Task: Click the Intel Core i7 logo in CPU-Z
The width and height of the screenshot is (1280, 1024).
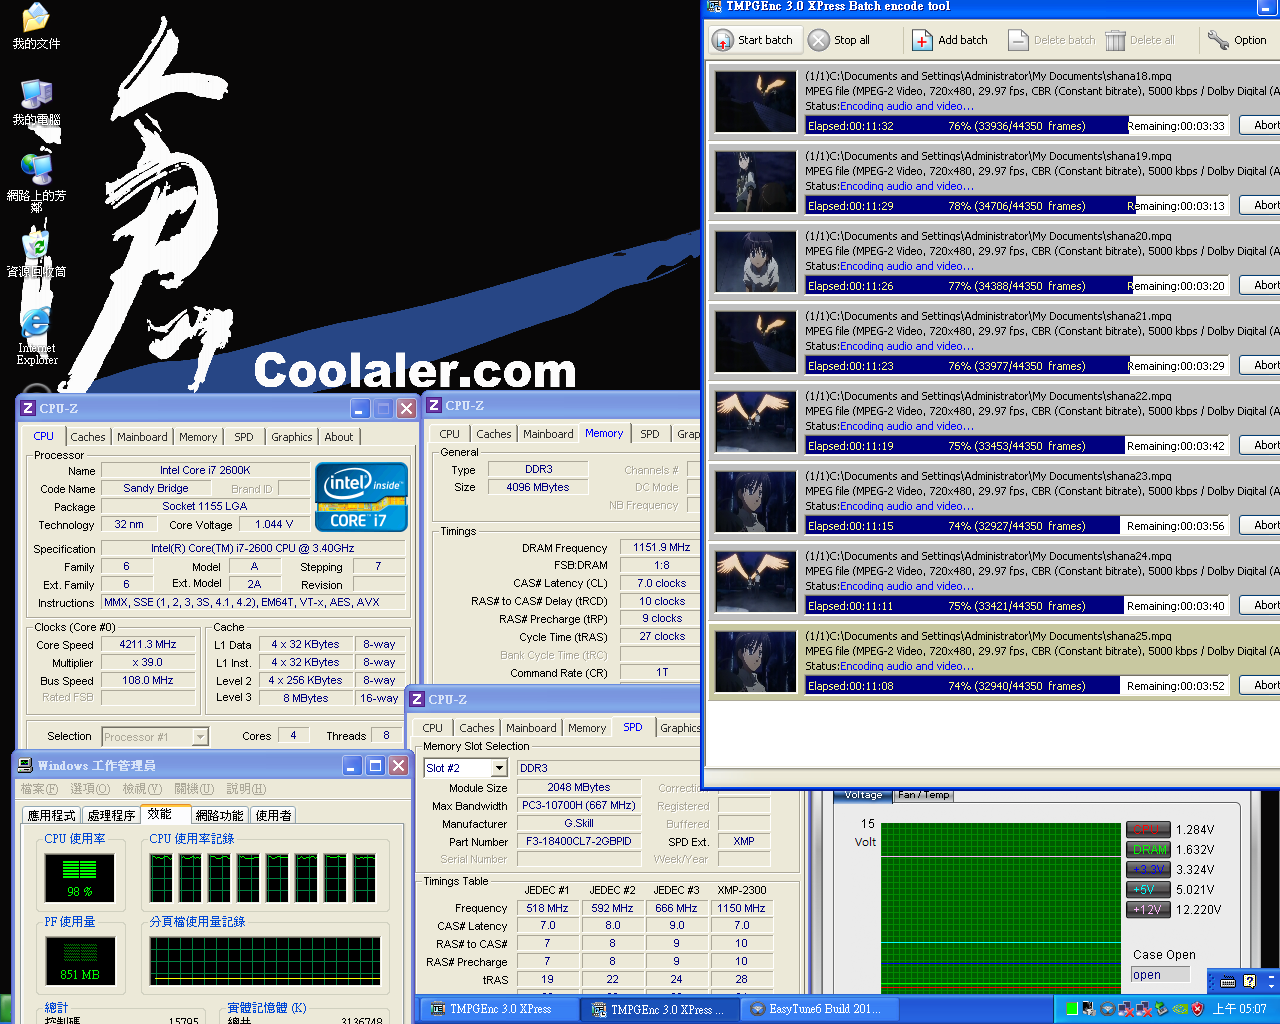Action: pyautogui.click(x=361, y=496)
